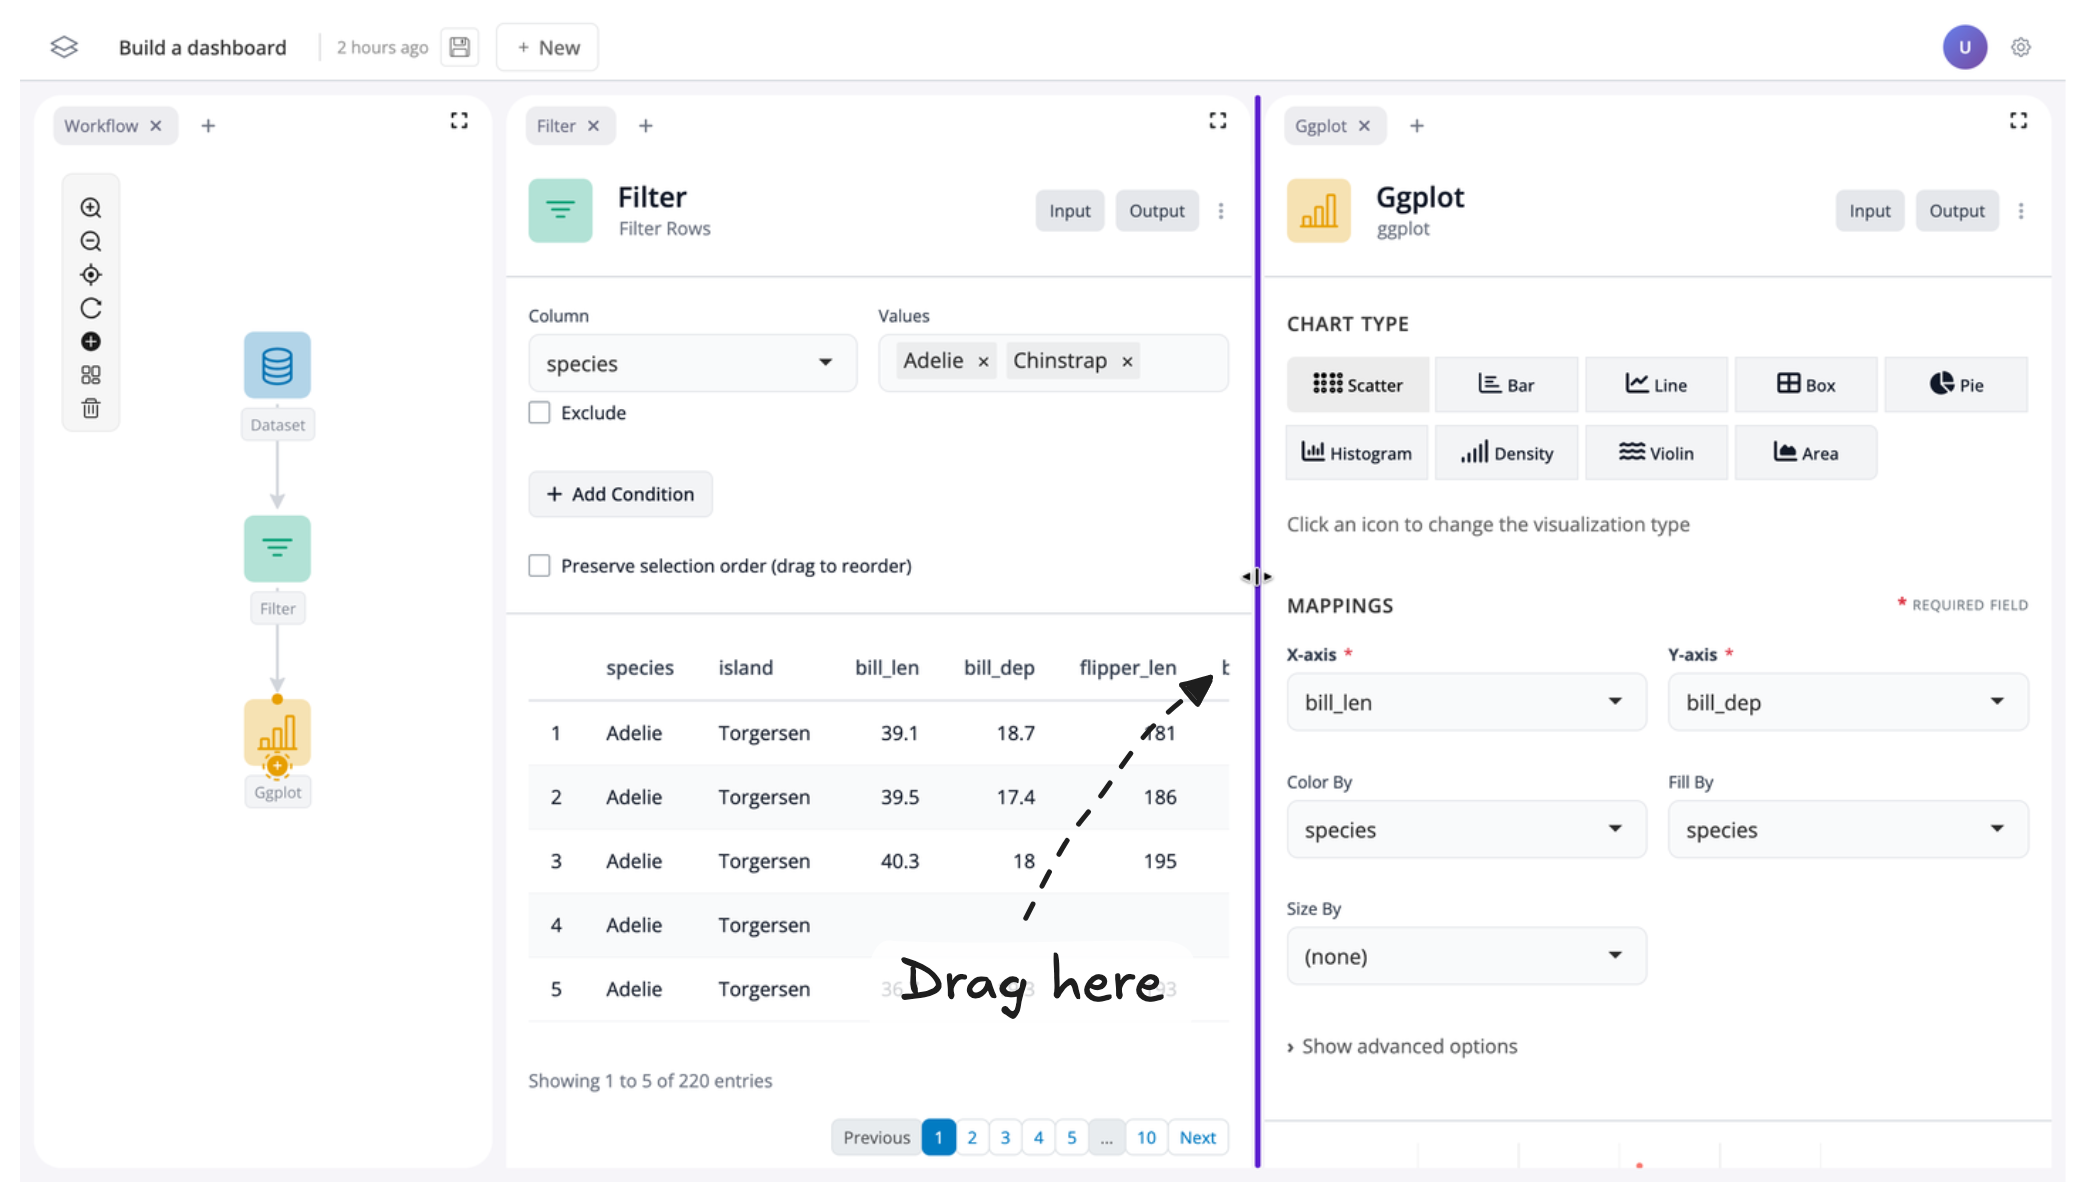Click the center/locate target icon
The height and width of the screenshot is (1202, 2085).
[x=91, y=275]
